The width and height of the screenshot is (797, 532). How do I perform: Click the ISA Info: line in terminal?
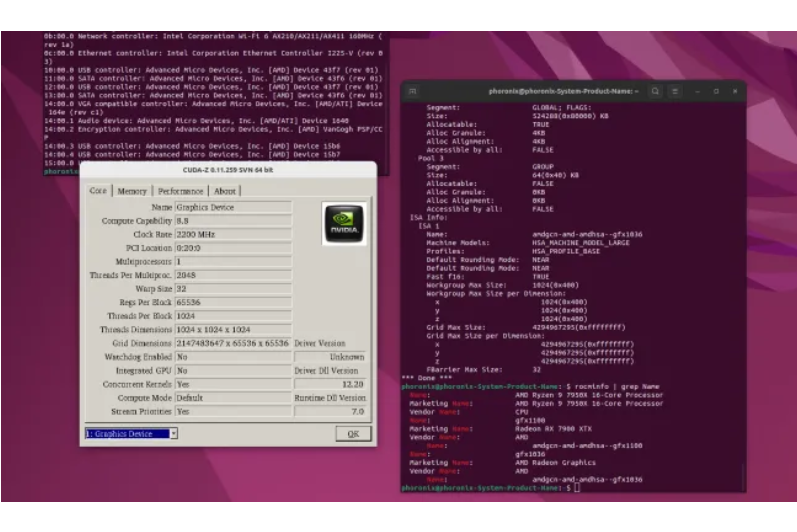(x=429, y=217)
